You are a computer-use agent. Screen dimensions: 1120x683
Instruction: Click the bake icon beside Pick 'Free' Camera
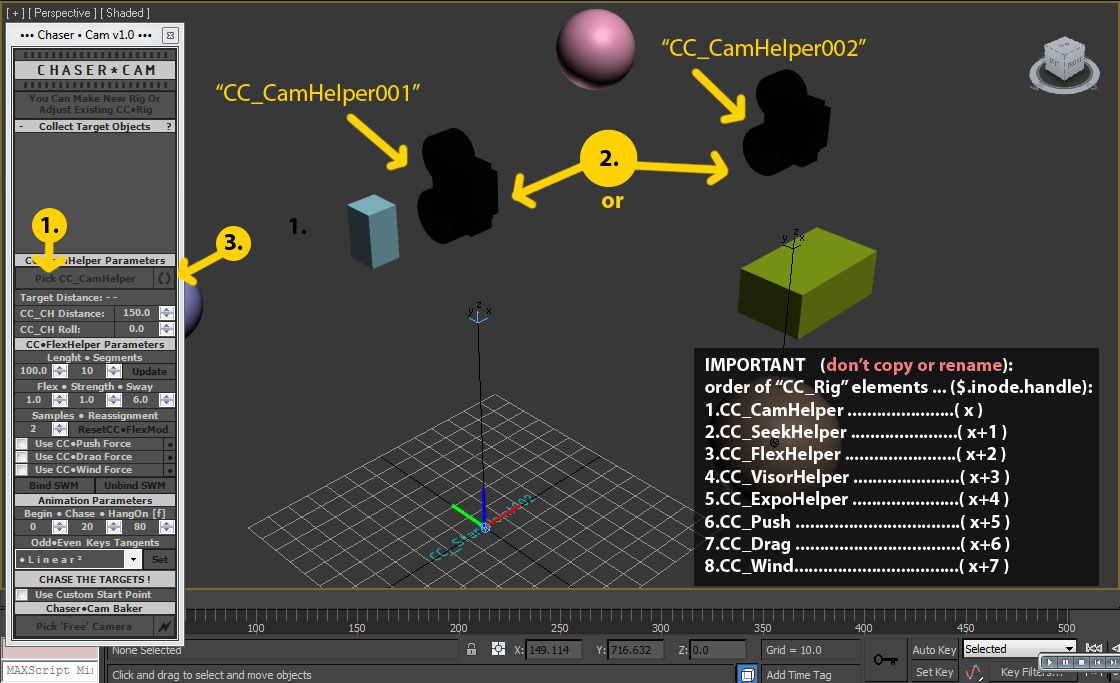point(165,627)
